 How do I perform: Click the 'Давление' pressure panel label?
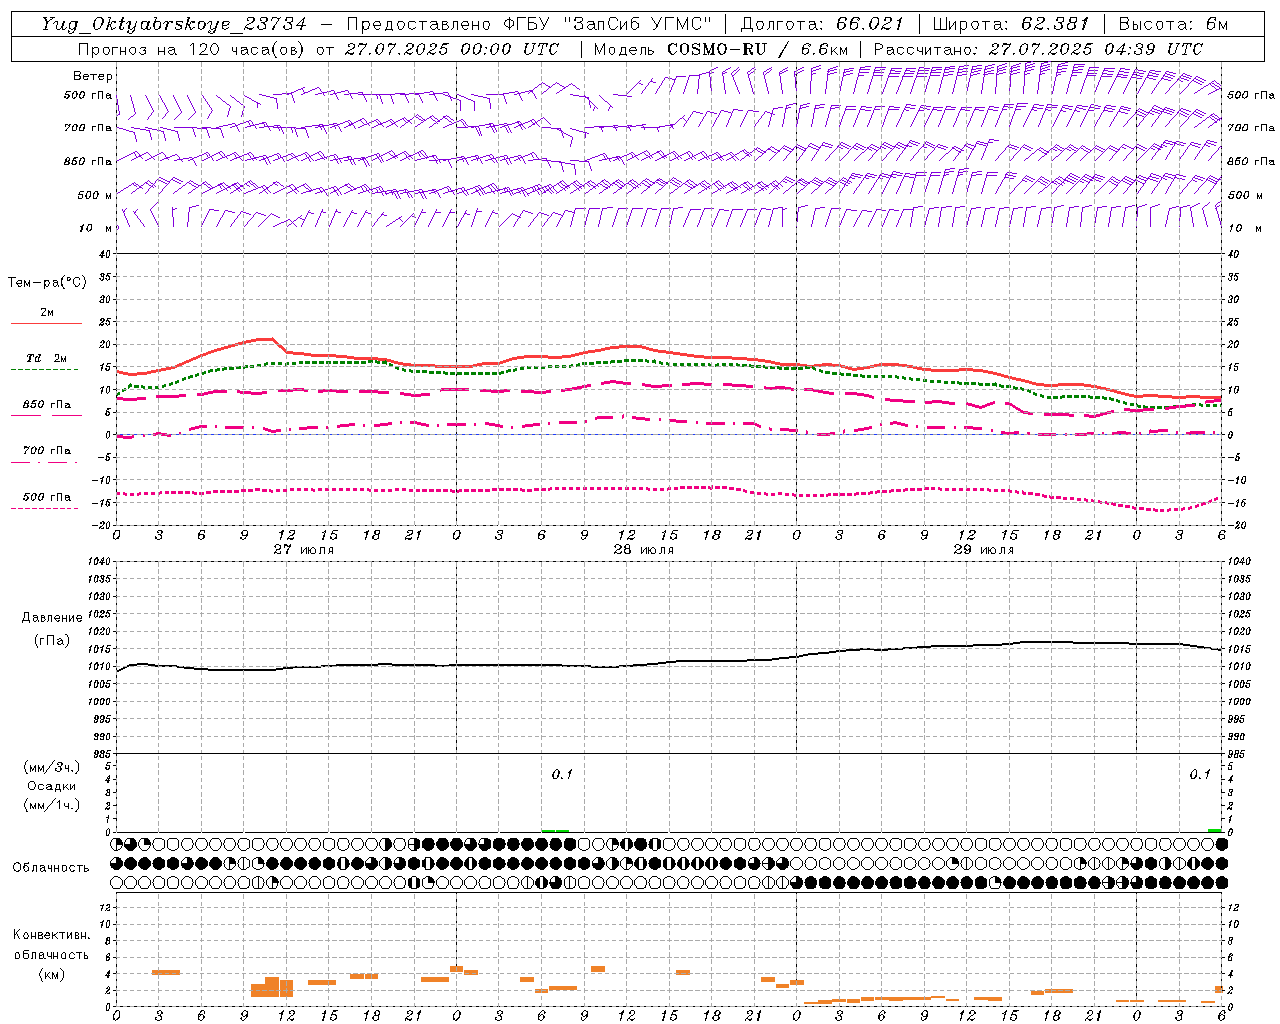[52, 618]
